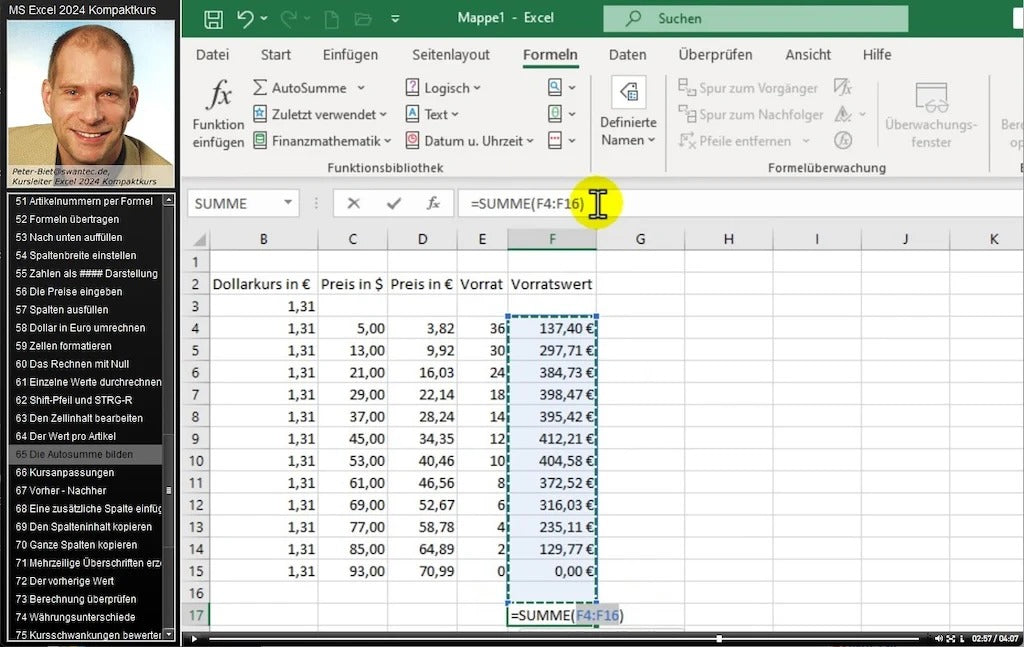Screen dimensions: 1024x647
Task: Click the fx icon beside formula bar
Action: click(433, 203)
